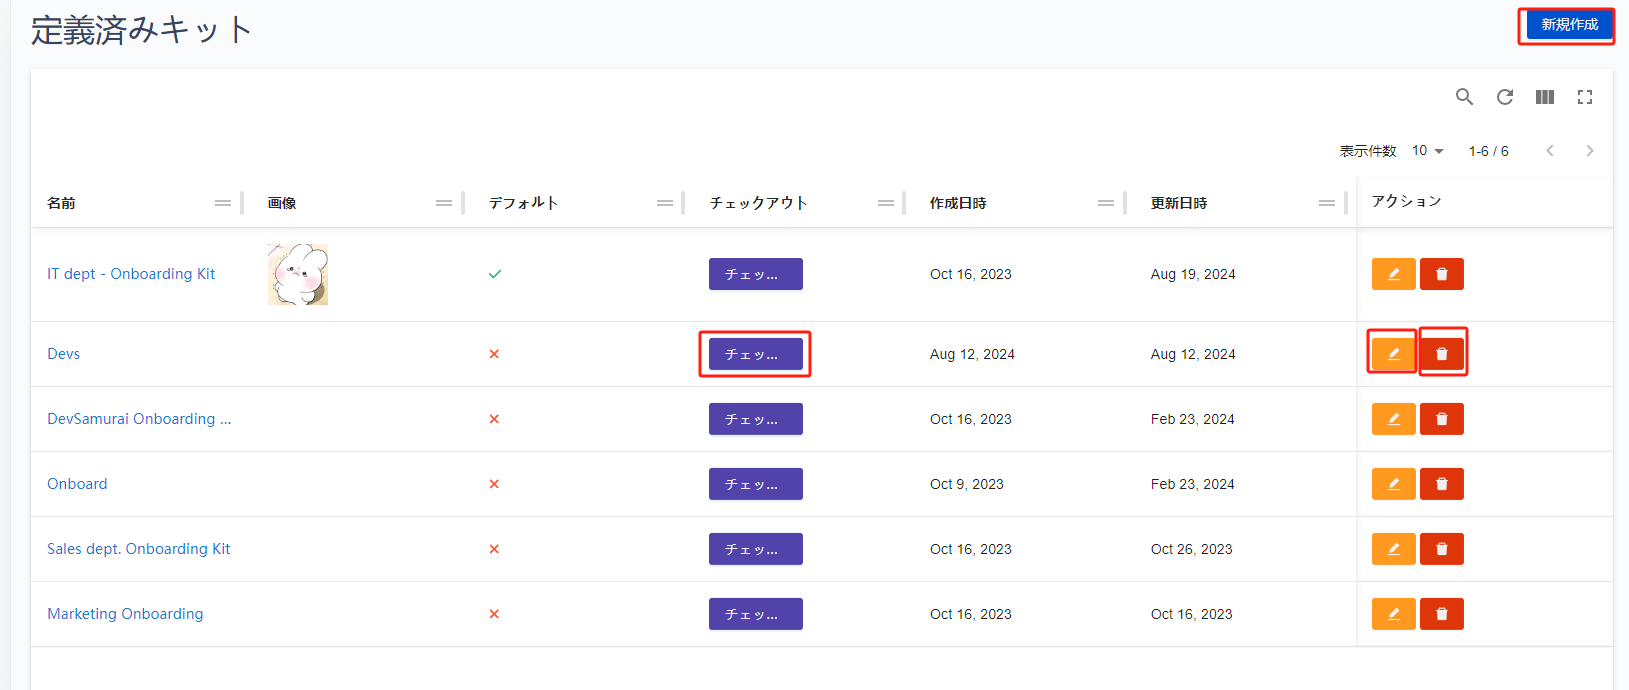
Task: Edit the IT dept - Onboarding Kit
Action: (1393, 274)
